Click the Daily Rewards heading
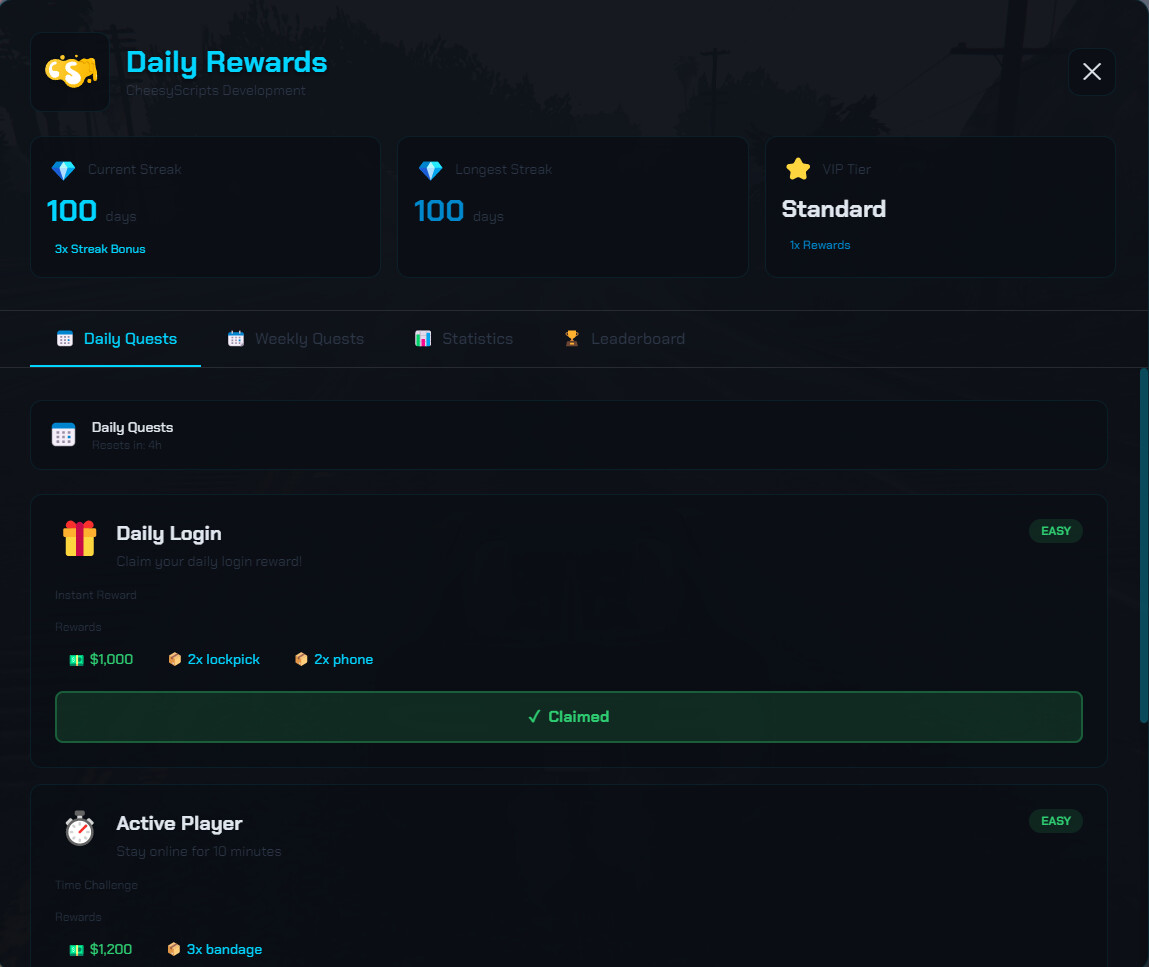Screen dimensions: 1149x967 [226, 62]
